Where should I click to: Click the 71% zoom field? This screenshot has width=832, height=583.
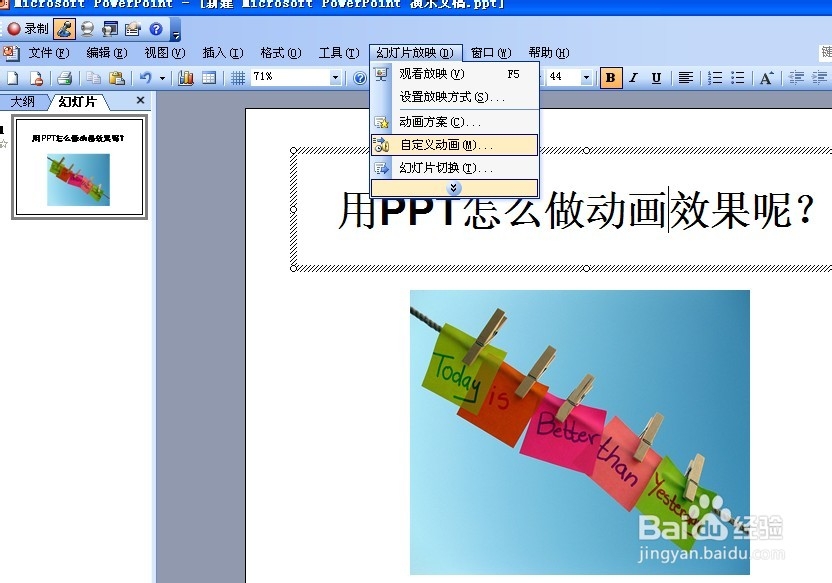click(x=290, y=77)
